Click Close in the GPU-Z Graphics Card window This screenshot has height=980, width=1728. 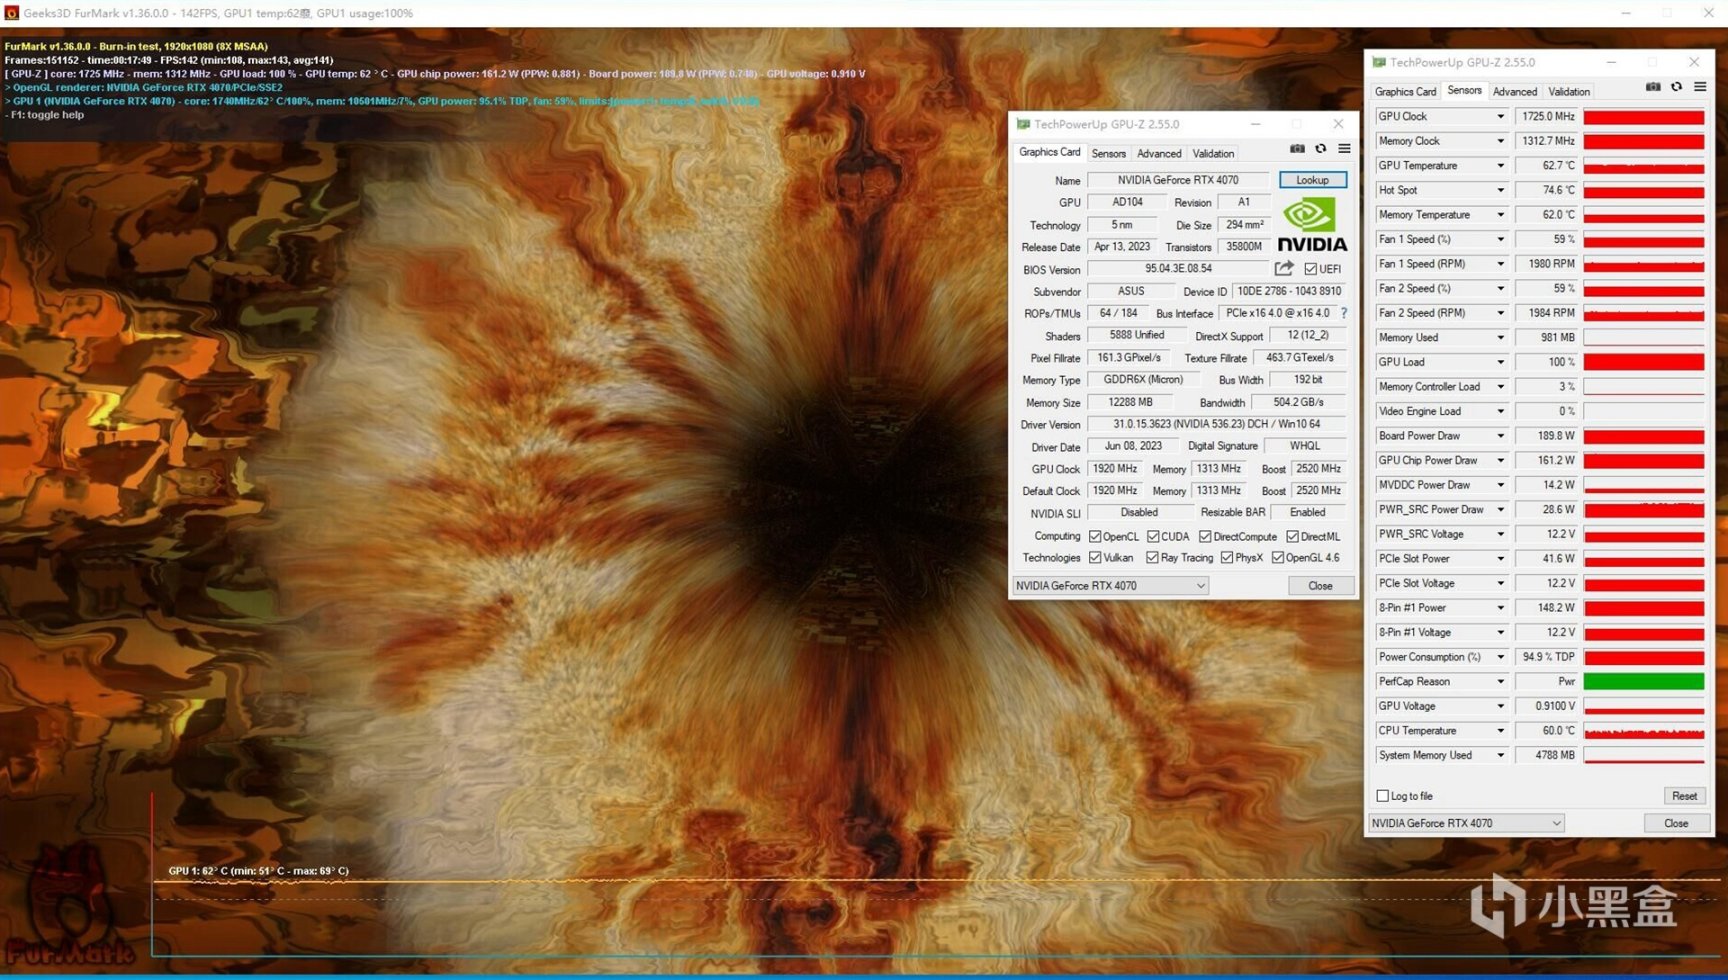point(1320,586)
